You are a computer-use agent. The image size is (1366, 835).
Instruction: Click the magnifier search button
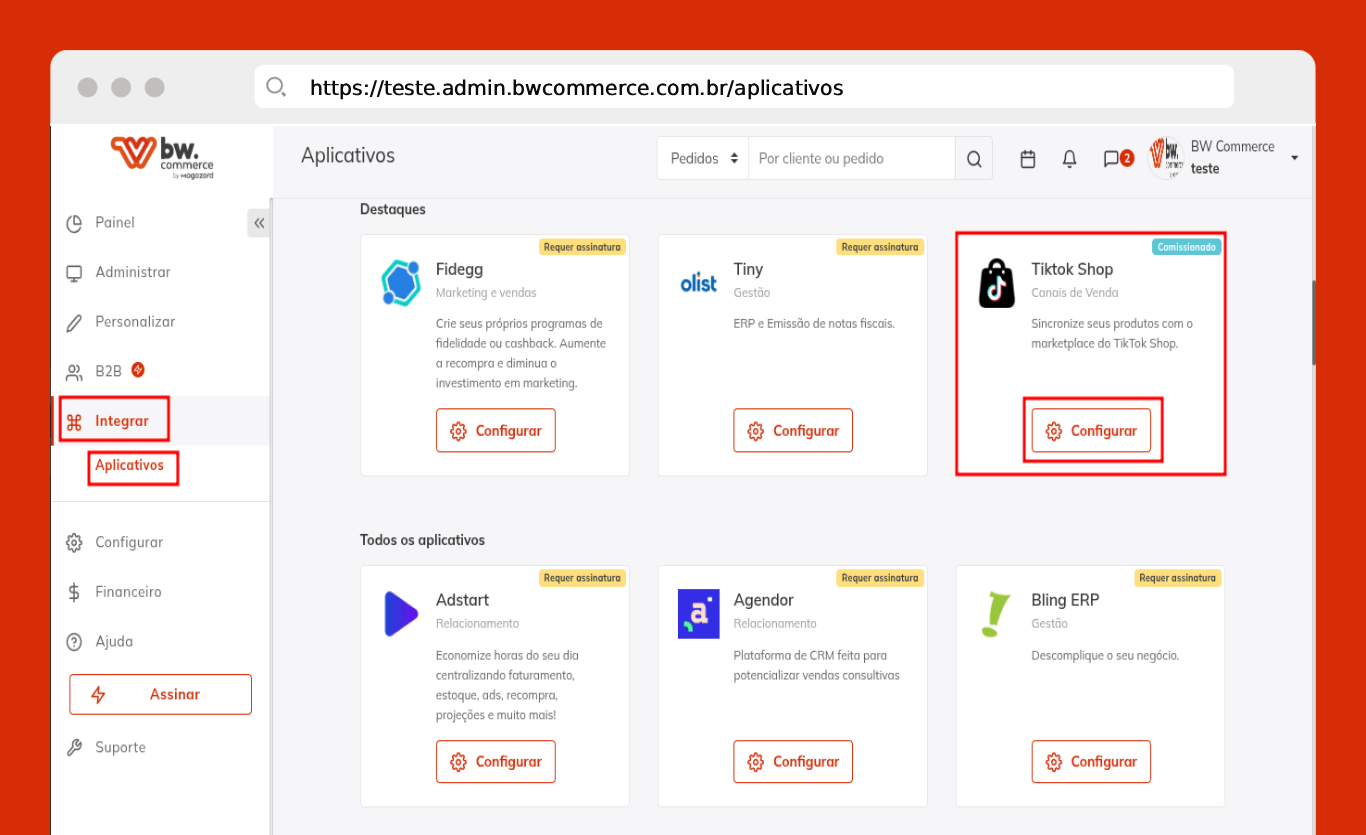[974, 159]
